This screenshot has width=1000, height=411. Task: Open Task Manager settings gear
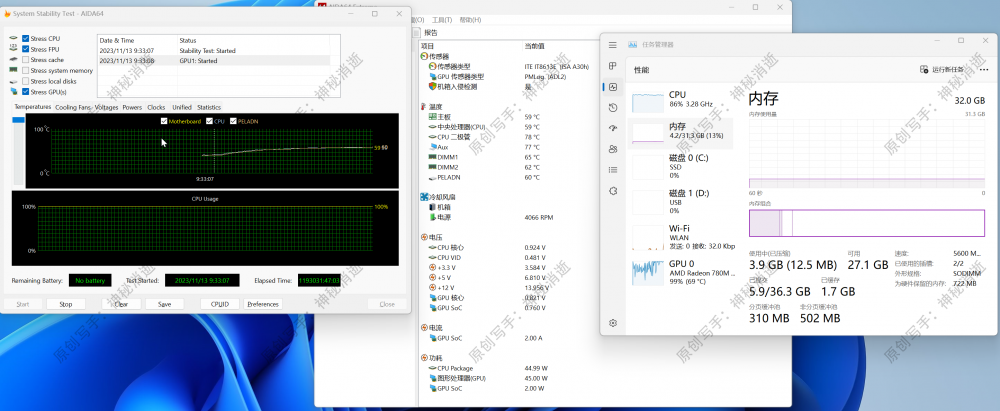pyautogui.click(x=613, y=323)
